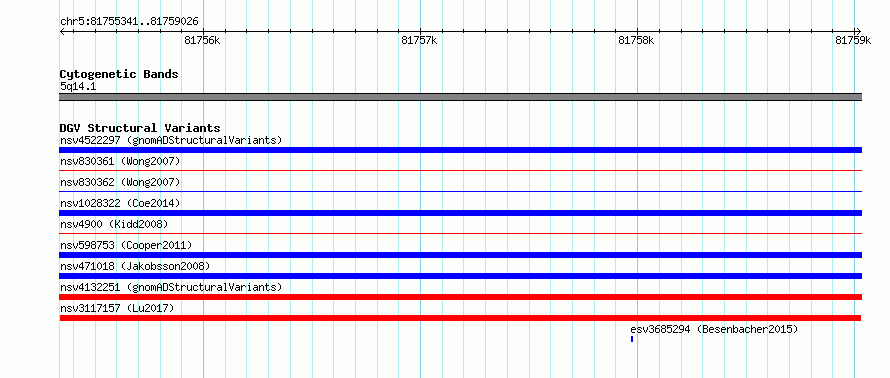Image resolution: width=890 pixels, height=378 pixels.
Task: Click the small blue esv3685294 variant mark
Action: (x=632, y=339)
